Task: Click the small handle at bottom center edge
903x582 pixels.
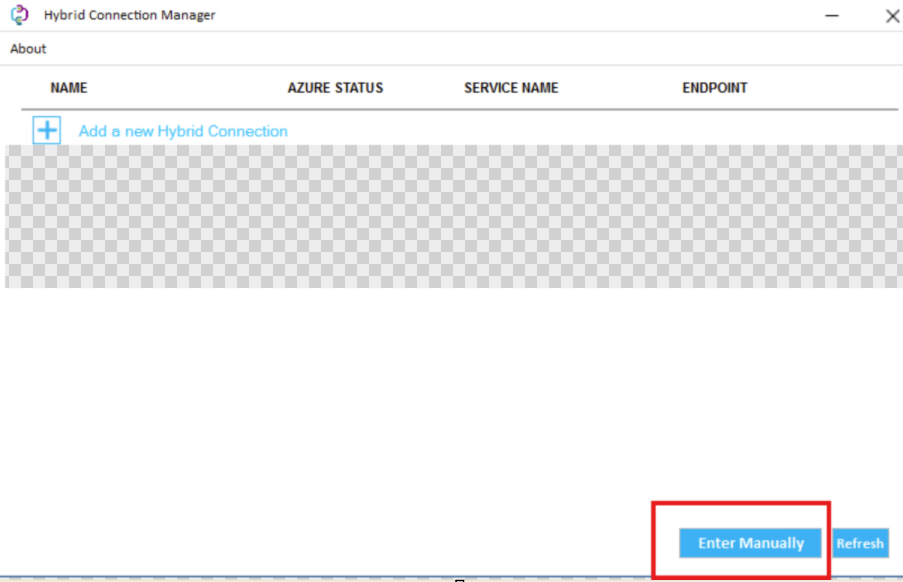Action: [x=458, y=579]
